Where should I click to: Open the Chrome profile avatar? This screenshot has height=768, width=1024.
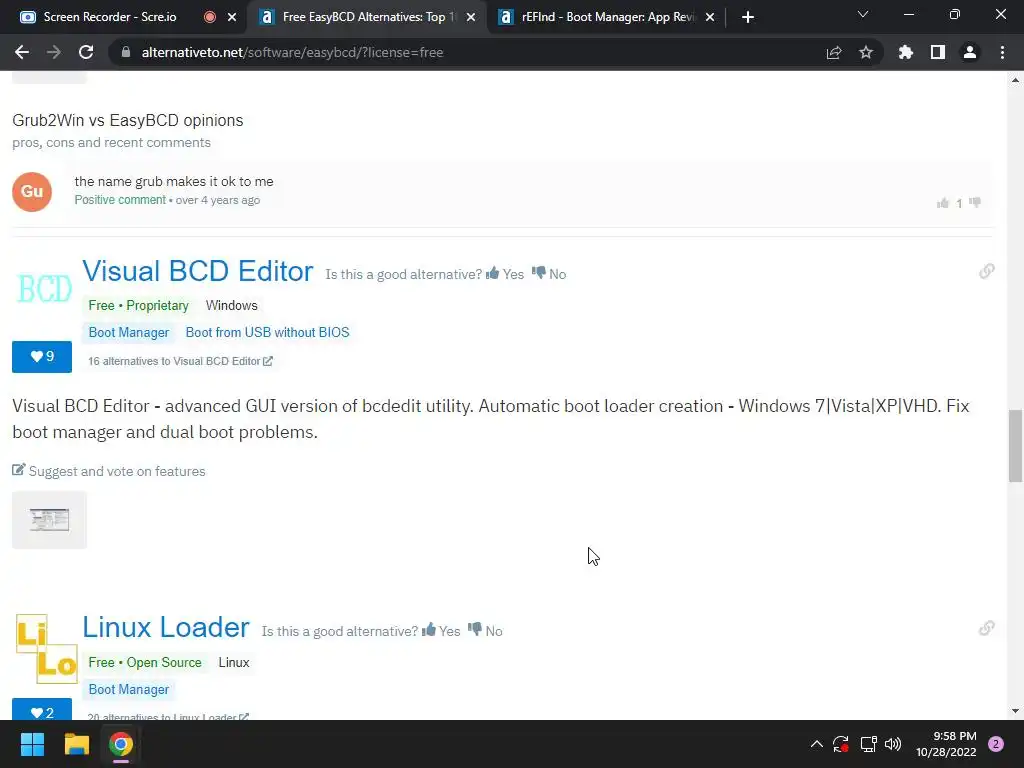point(970,52)
